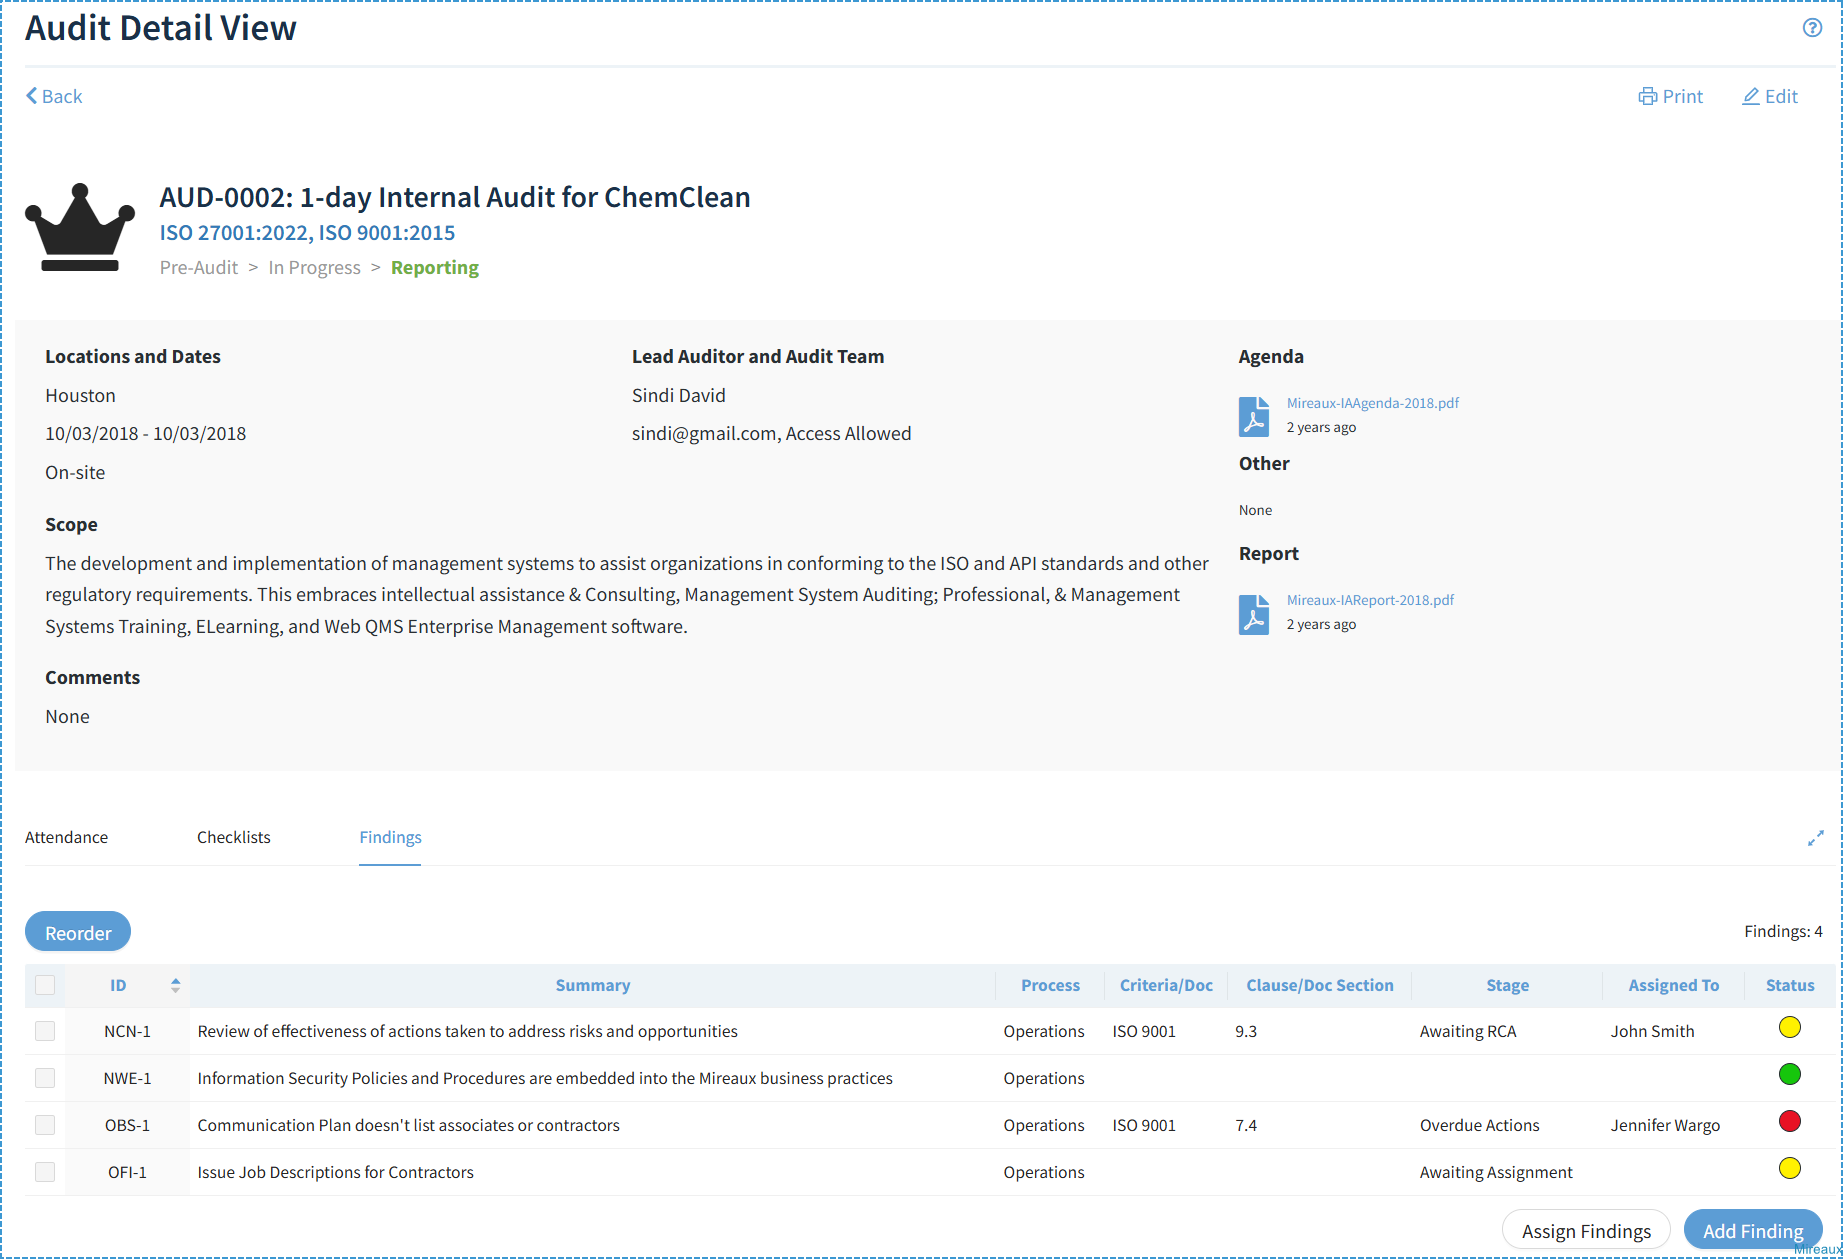Expand findings panel with fullscreen arrows icon
Screen dimensions: 1843x1259
[1816, 838]
